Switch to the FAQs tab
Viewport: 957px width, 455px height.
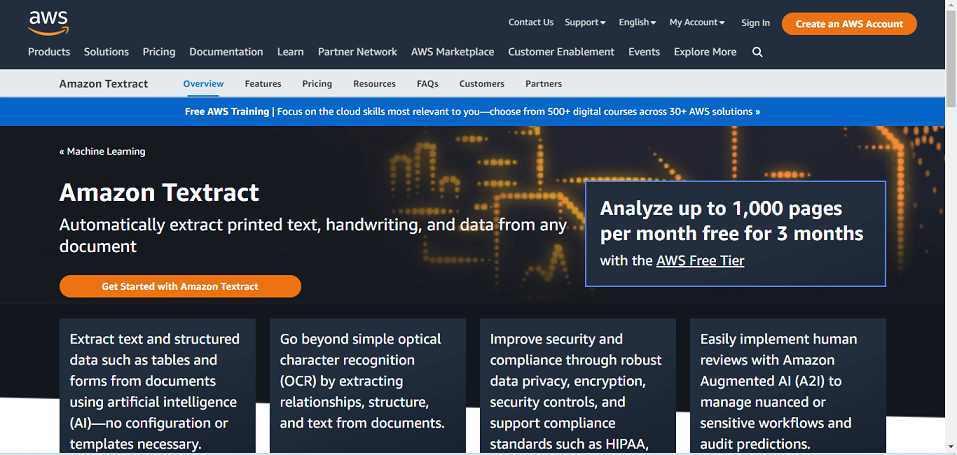point(427,84)
